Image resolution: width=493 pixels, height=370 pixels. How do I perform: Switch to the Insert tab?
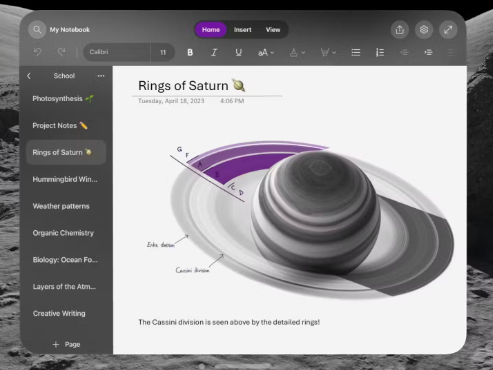pos(242,30)
